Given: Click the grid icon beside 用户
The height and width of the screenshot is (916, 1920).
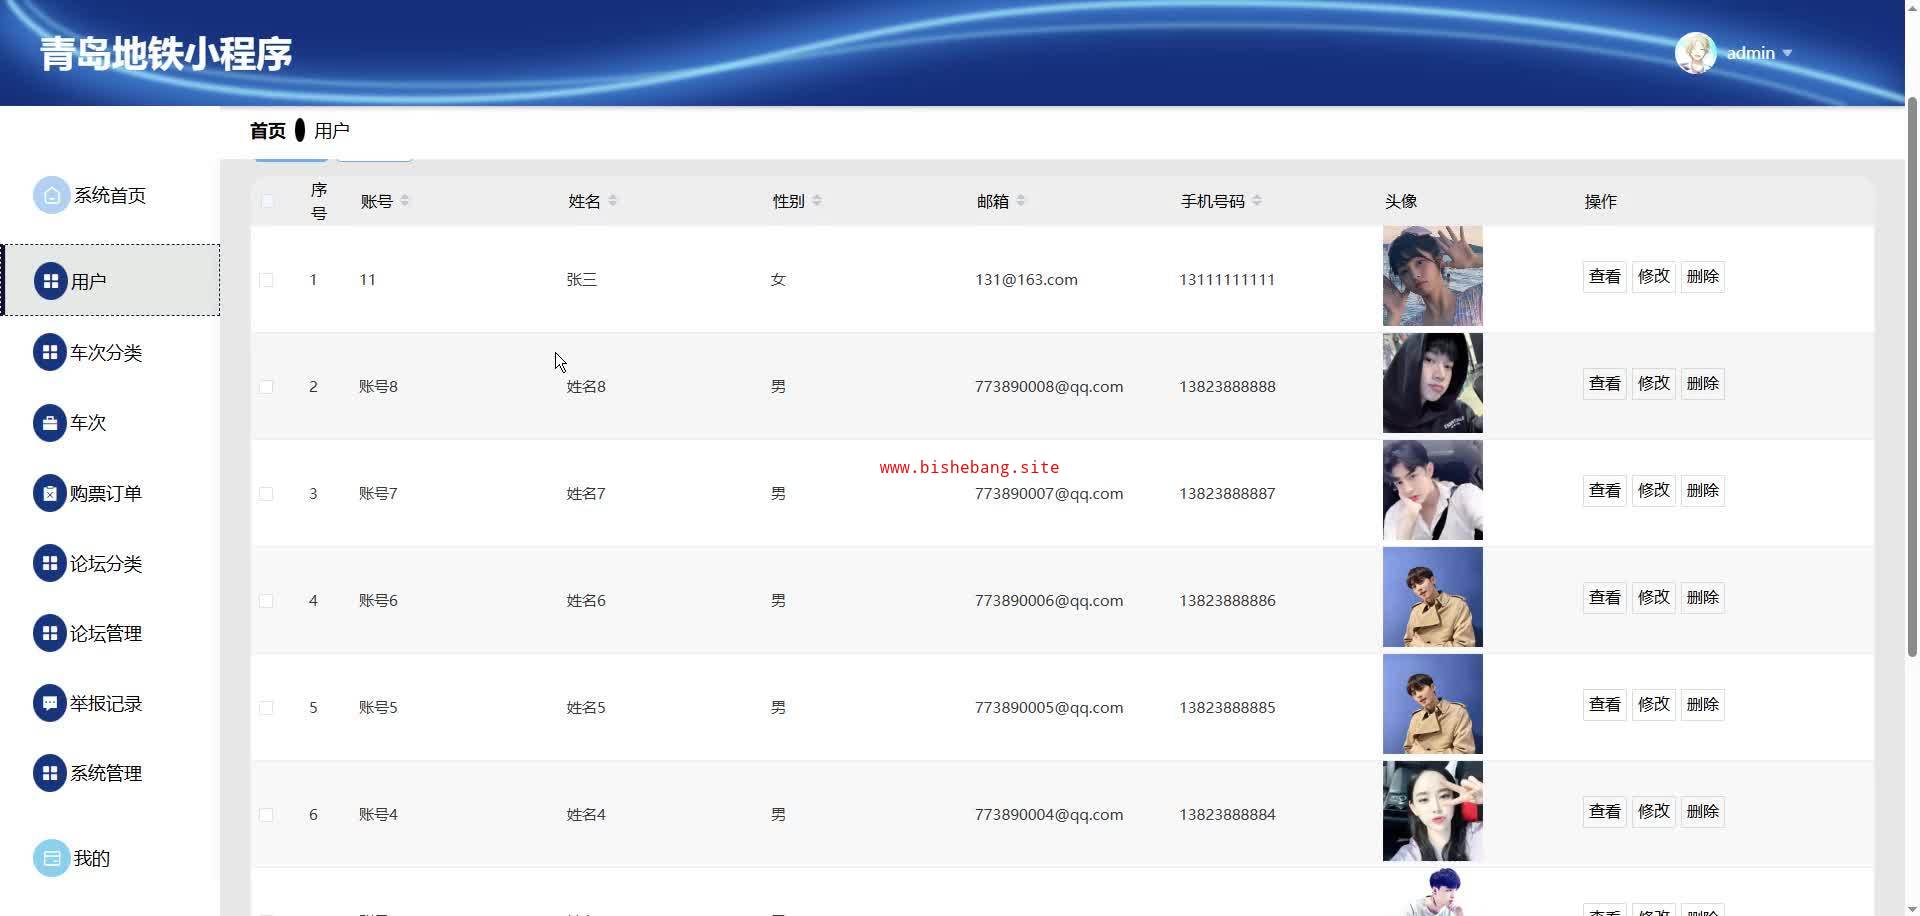Looking at the screenshot, I should (50, 281).
